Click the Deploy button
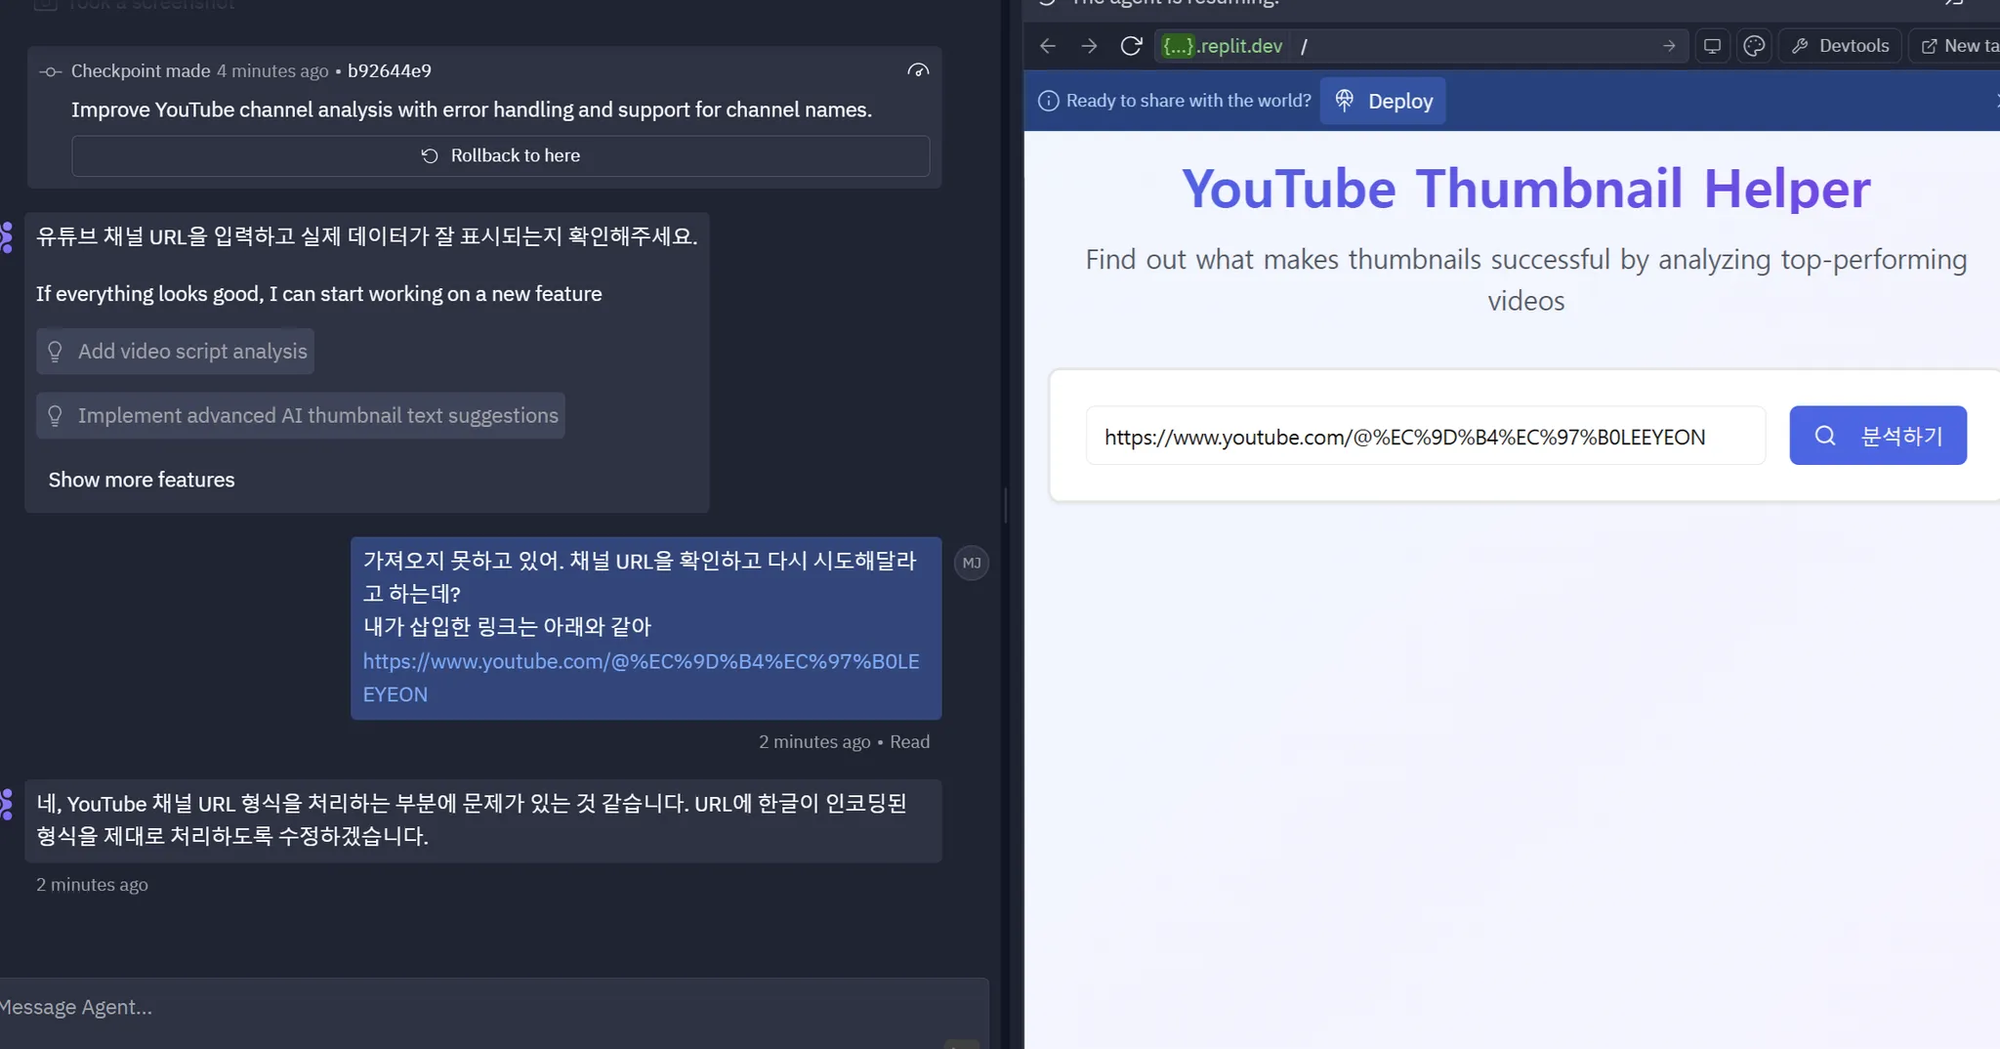2000x1049 pixels. tap(1383, 101)
